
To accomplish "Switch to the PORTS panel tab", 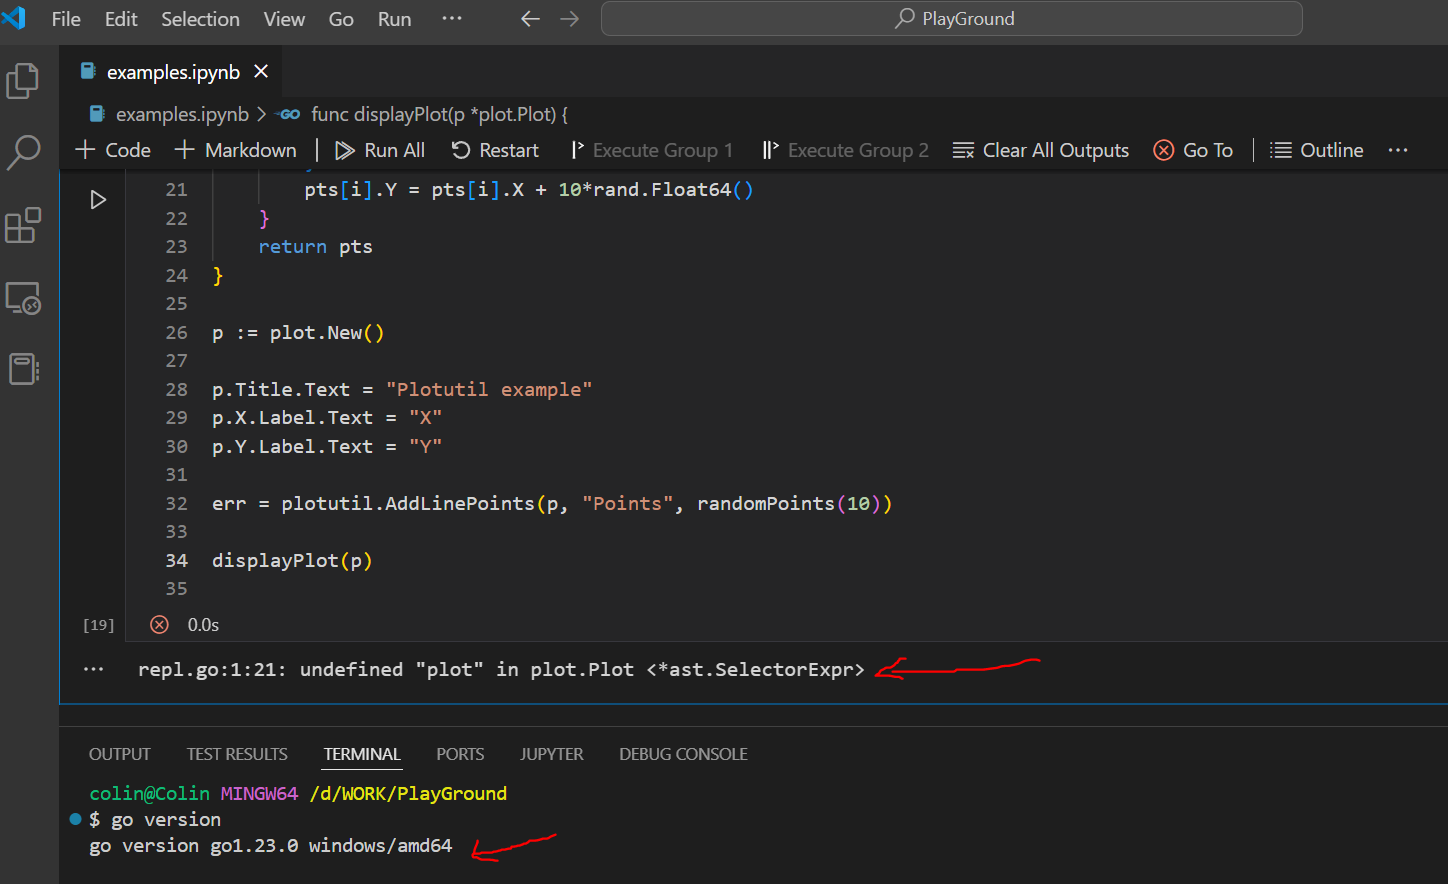I will [x=460, y=754].
